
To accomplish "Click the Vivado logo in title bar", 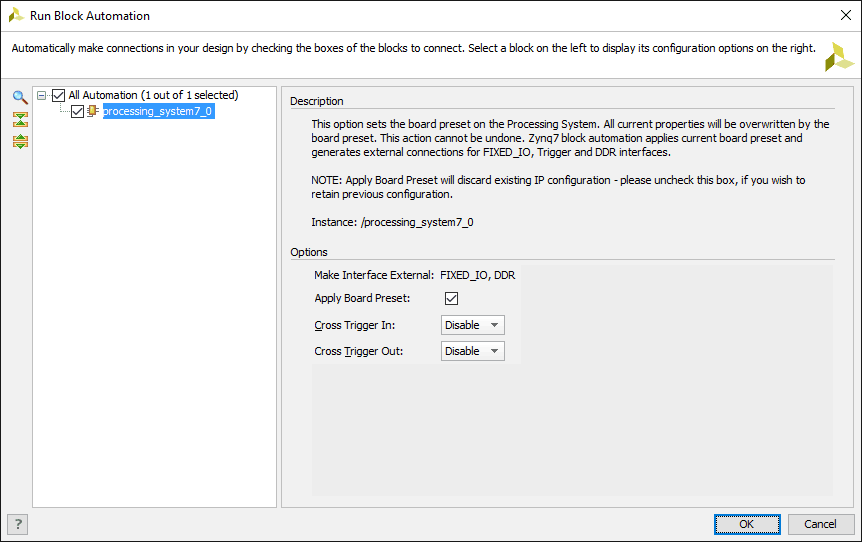I will point(16,15).
